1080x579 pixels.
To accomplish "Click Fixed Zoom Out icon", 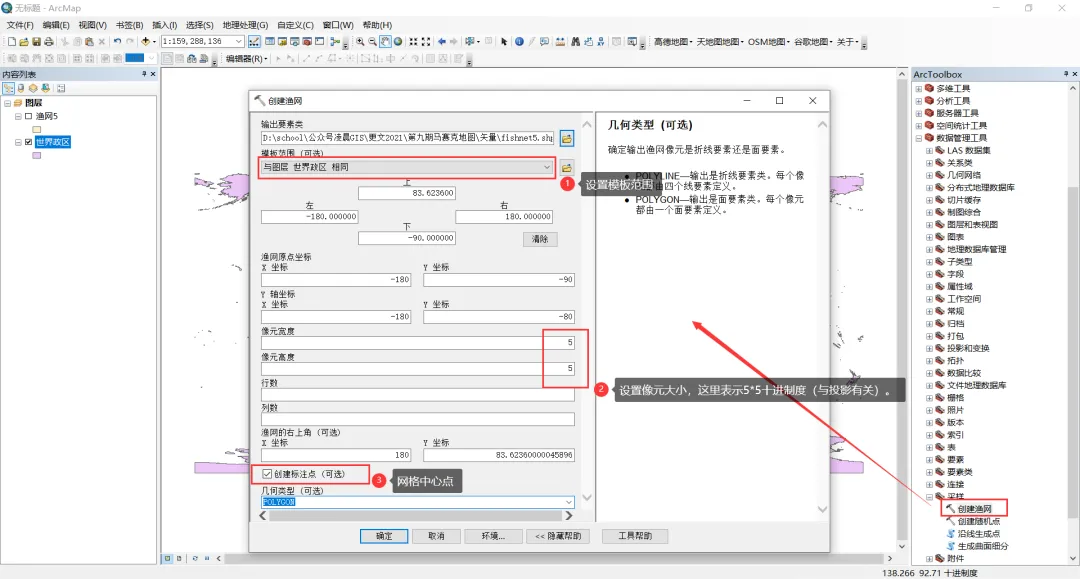I will point(426,42).
